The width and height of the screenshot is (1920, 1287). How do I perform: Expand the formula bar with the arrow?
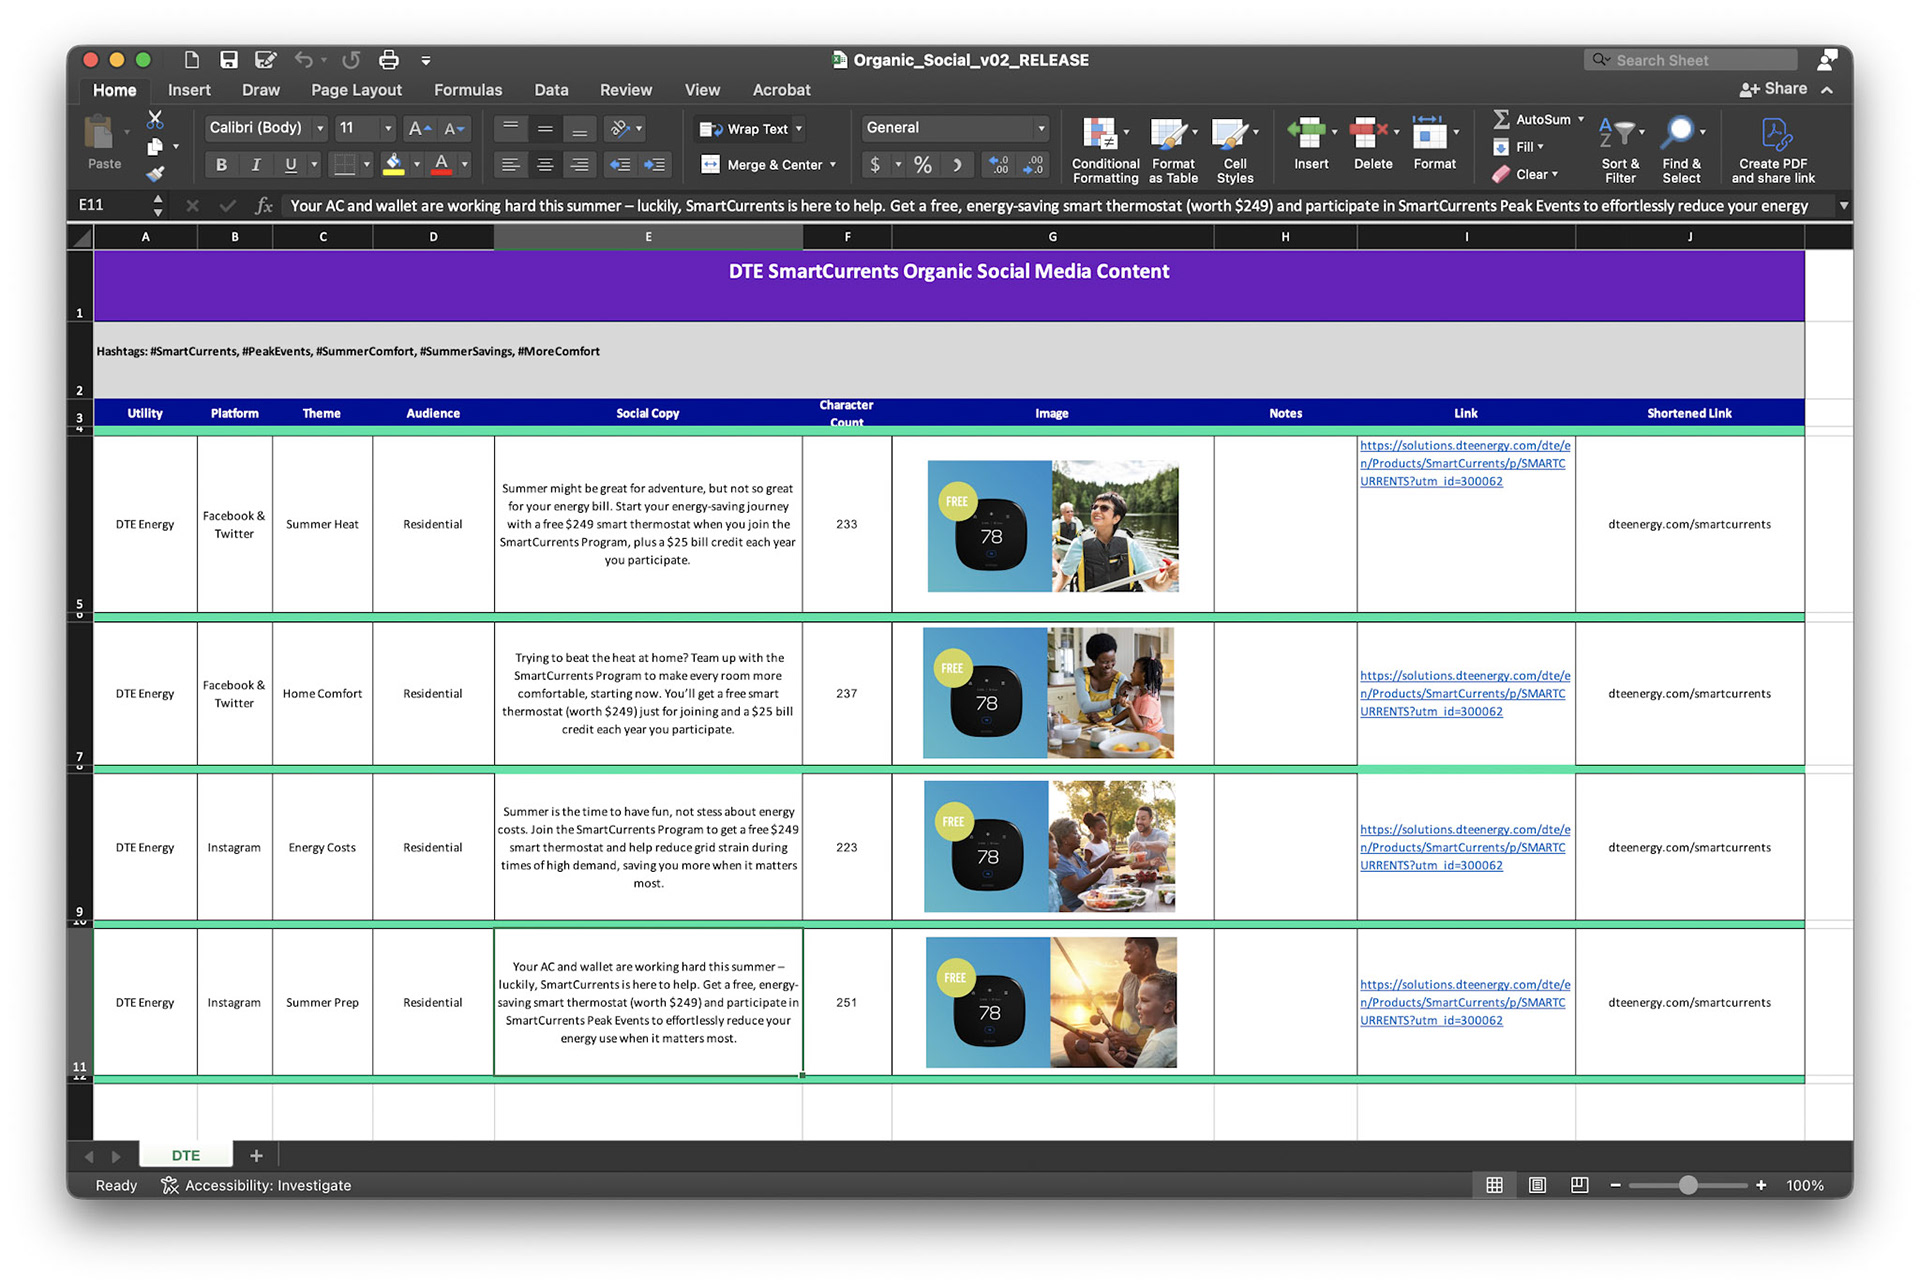click(x=1842, y=206)
